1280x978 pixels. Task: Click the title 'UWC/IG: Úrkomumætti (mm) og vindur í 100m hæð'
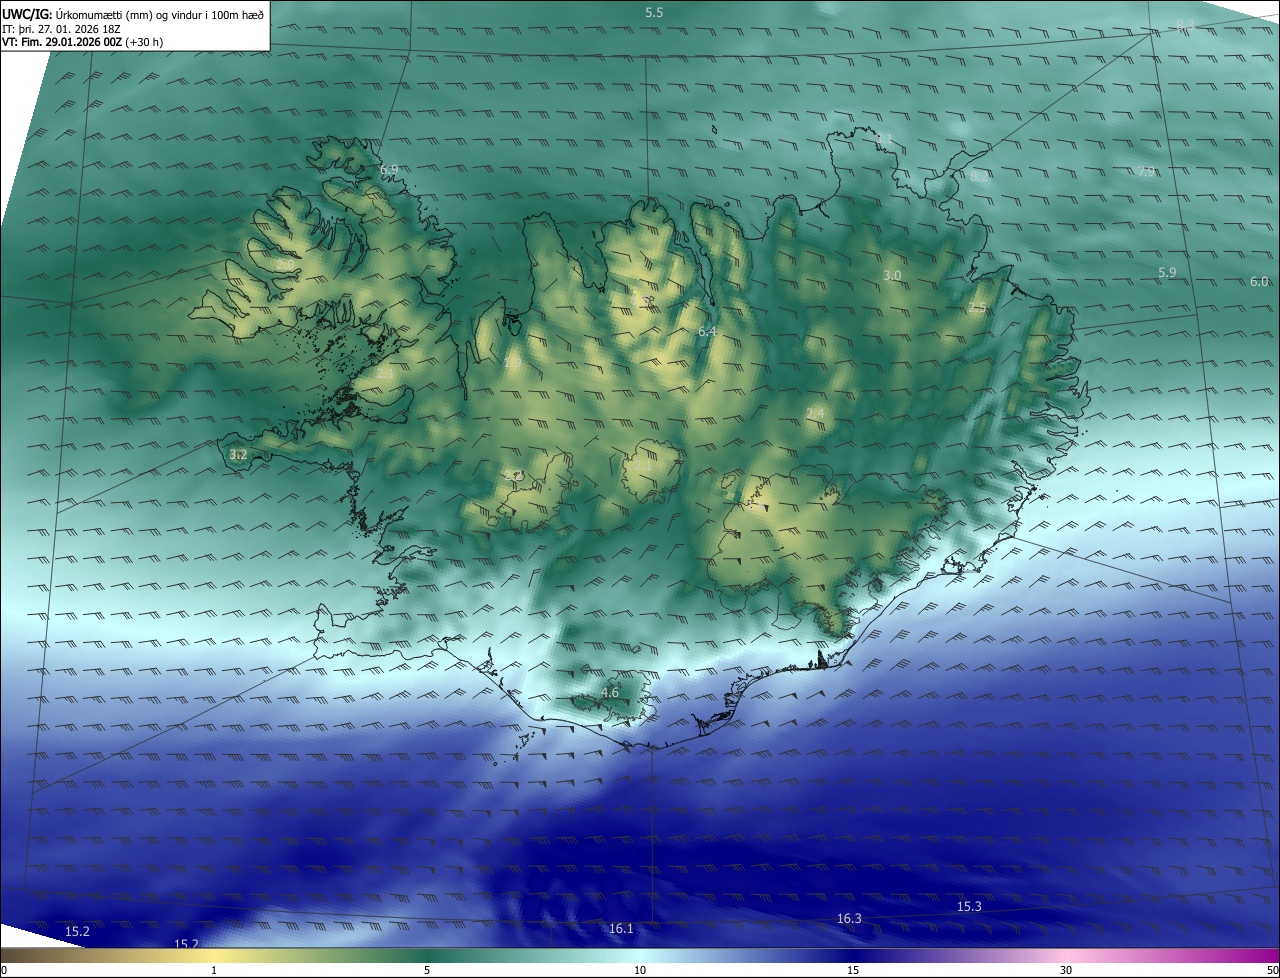tap(133, 13)
